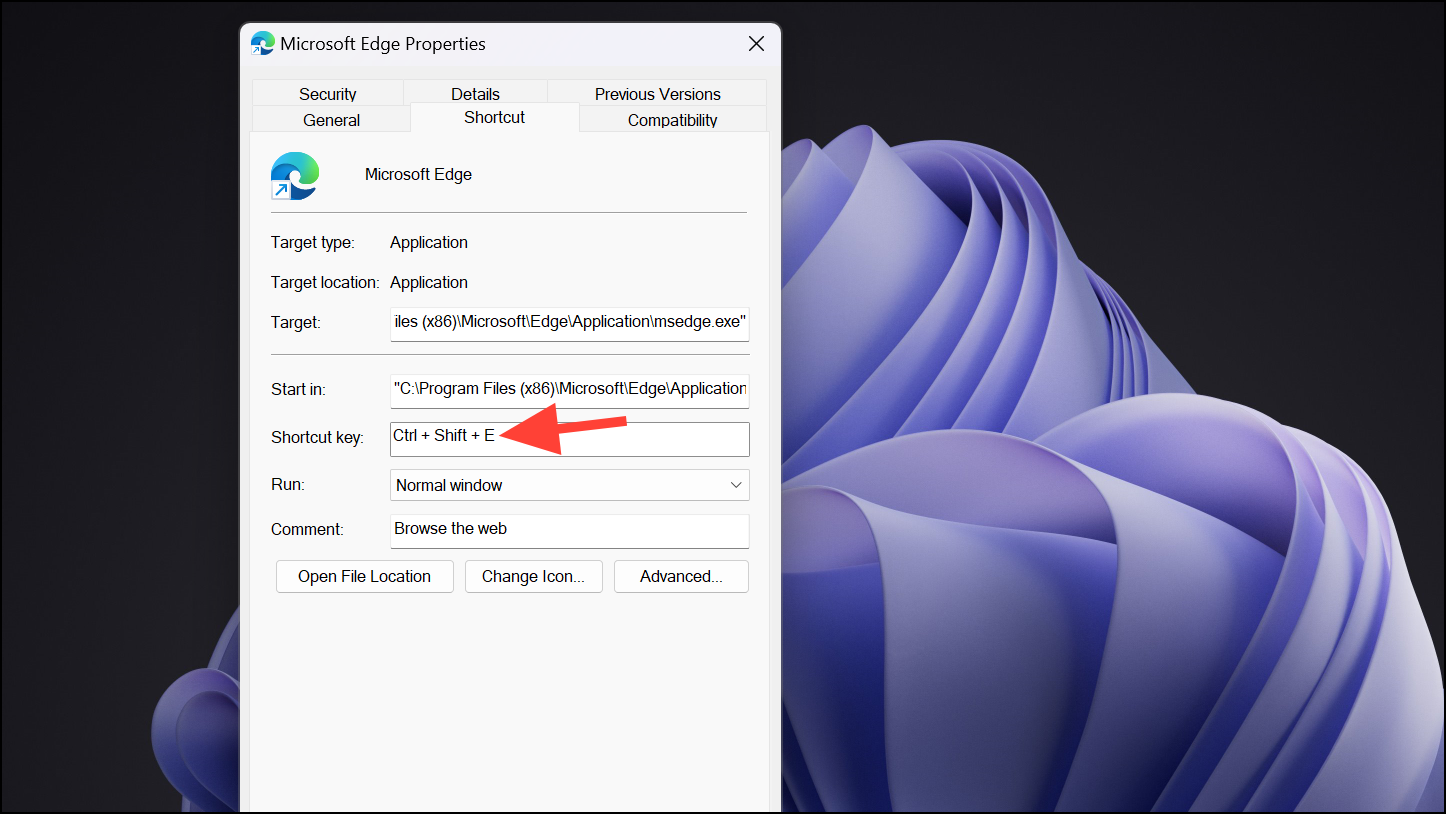Image resolution: width=1446 pixels, height=814 pixels.
Task: Click the Edge icon on the title bar
Action: click(262, 43)
